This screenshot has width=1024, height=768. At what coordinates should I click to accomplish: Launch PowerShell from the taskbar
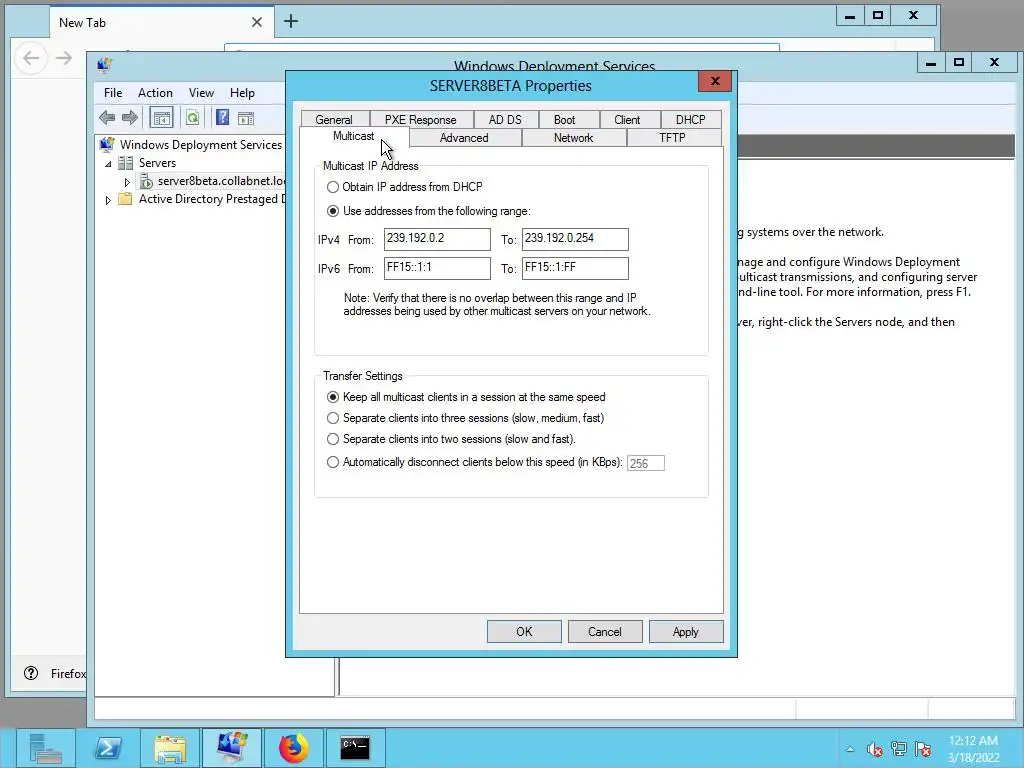tap(108, 748)
